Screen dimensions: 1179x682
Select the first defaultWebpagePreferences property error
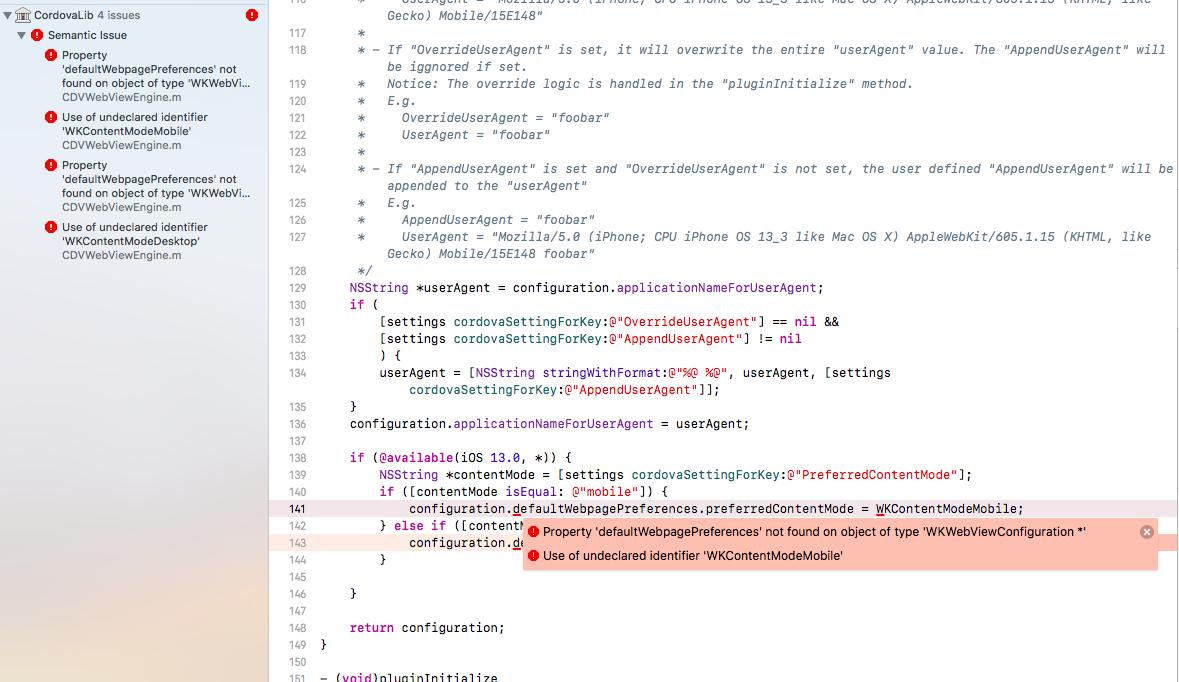(x=148, y=76)
